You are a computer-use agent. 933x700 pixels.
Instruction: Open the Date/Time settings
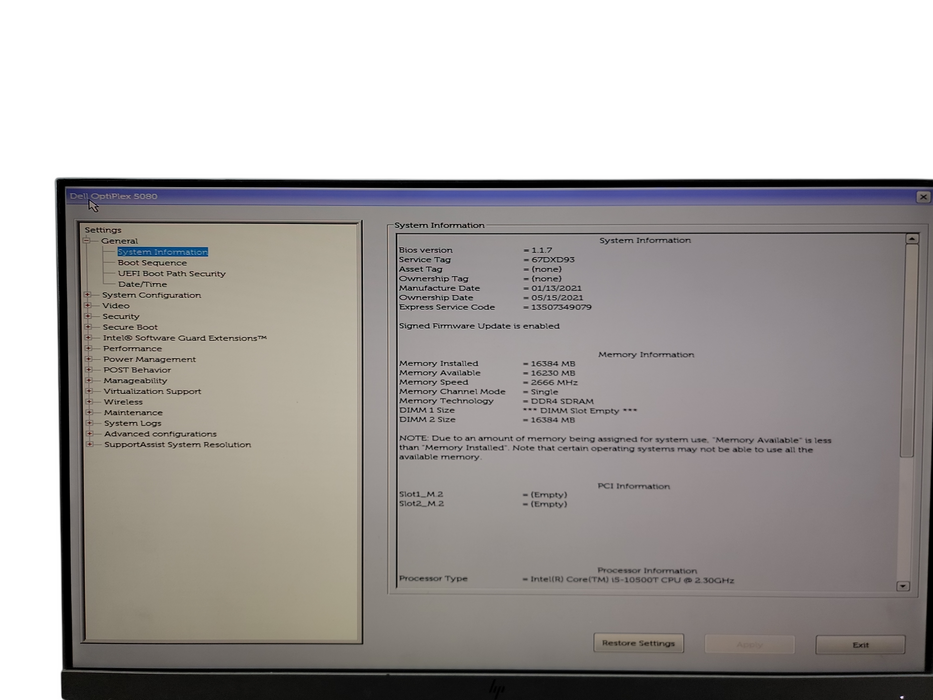coord(143,285)
